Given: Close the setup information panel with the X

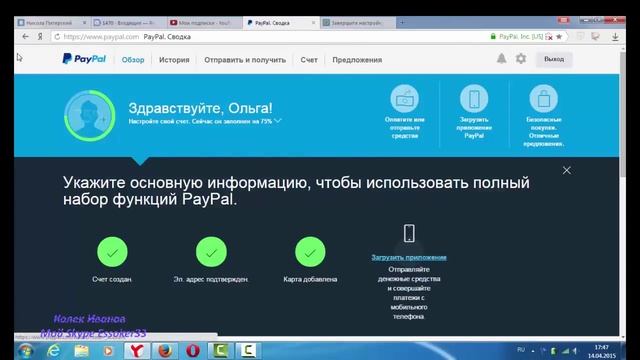Looking at the screenshot, I should click(x=567, y=170).
